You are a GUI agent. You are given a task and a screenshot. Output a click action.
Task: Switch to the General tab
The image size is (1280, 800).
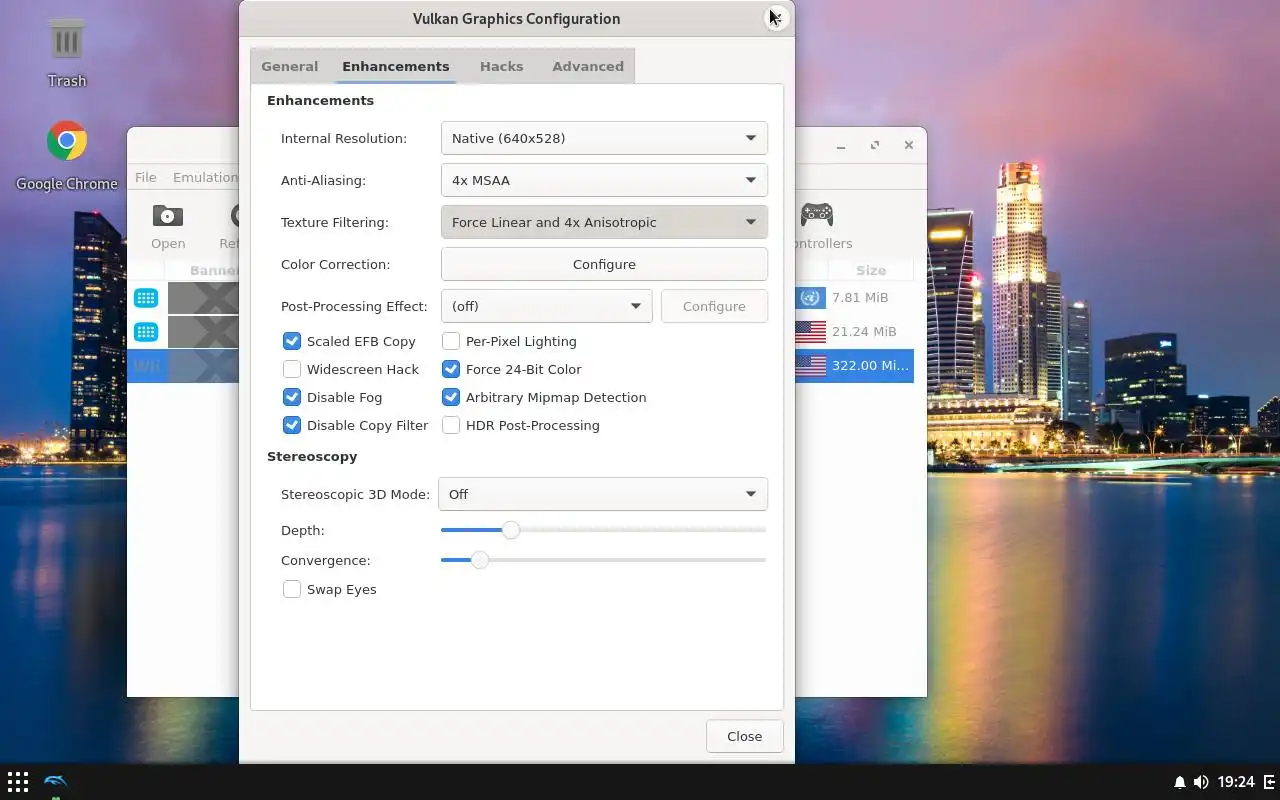(290, 66)
